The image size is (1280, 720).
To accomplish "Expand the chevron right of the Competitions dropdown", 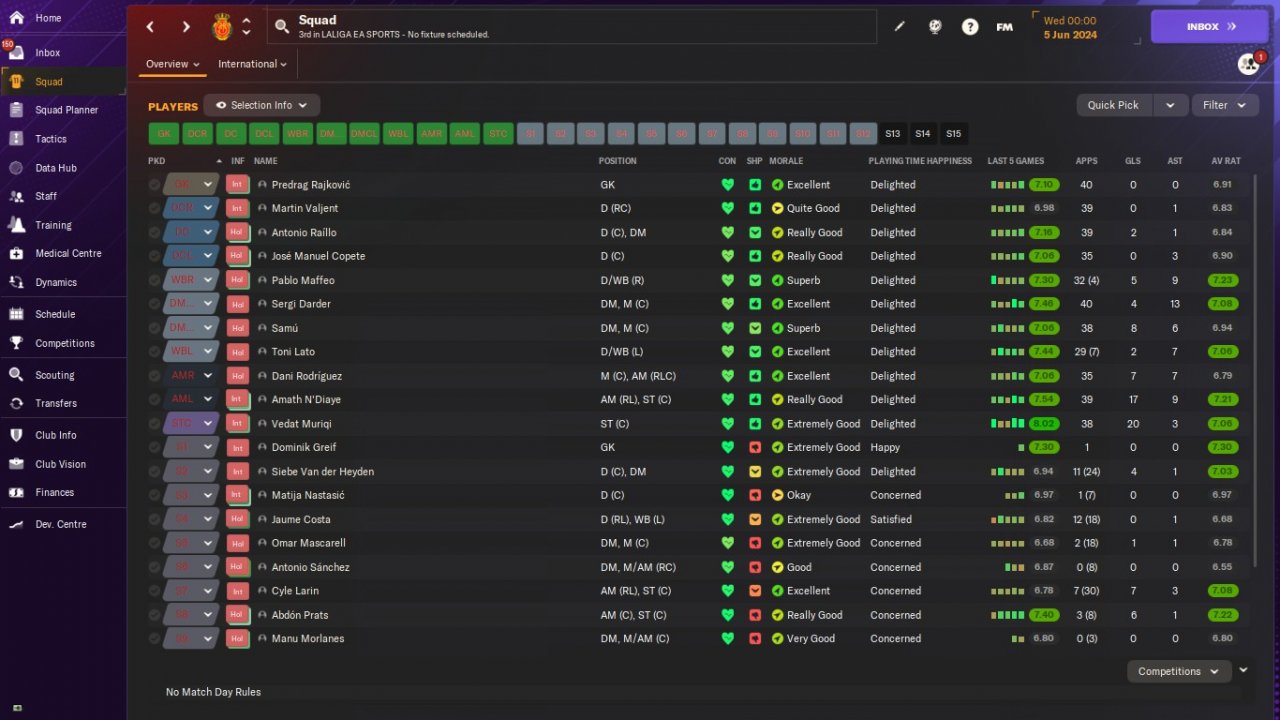I will click(x=1243, y=671).
